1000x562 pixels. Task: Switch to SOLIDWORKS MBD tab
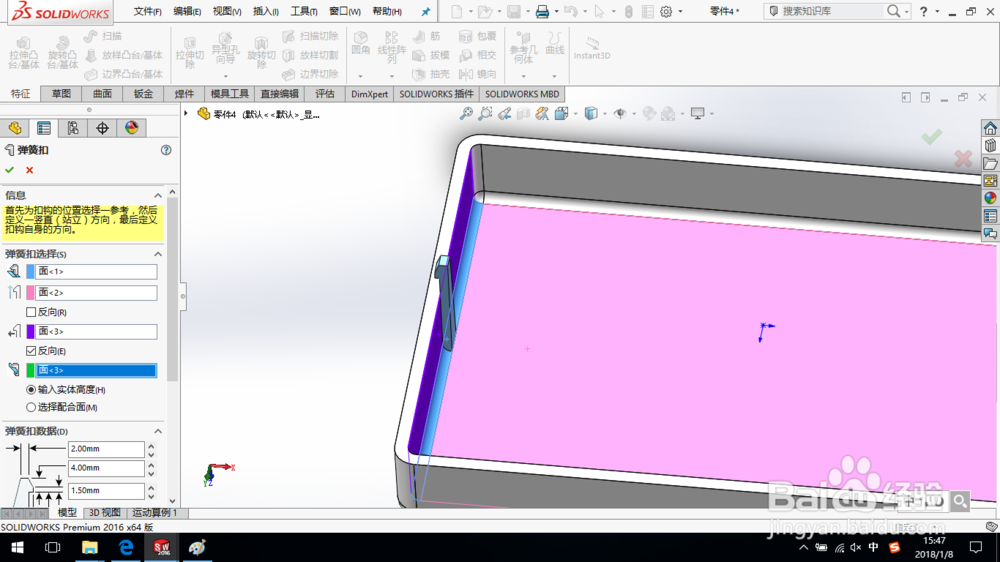pos(522,94)
